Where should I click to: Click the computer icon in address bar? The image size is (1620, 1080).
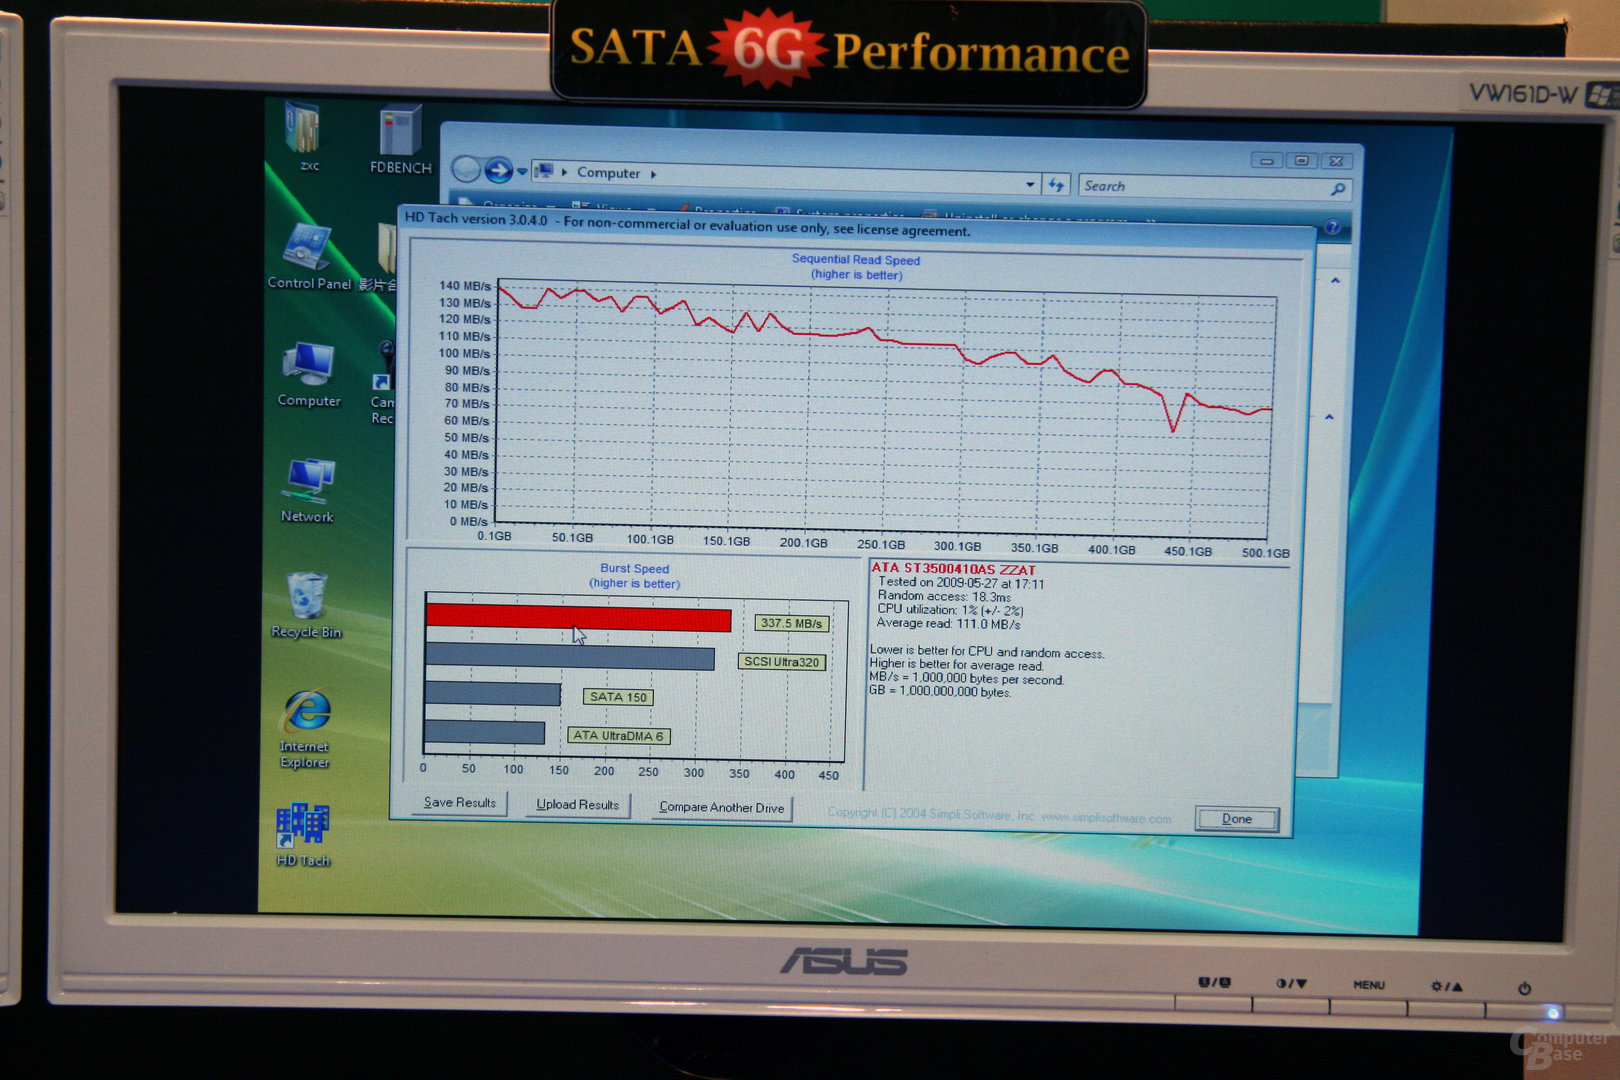543,171
